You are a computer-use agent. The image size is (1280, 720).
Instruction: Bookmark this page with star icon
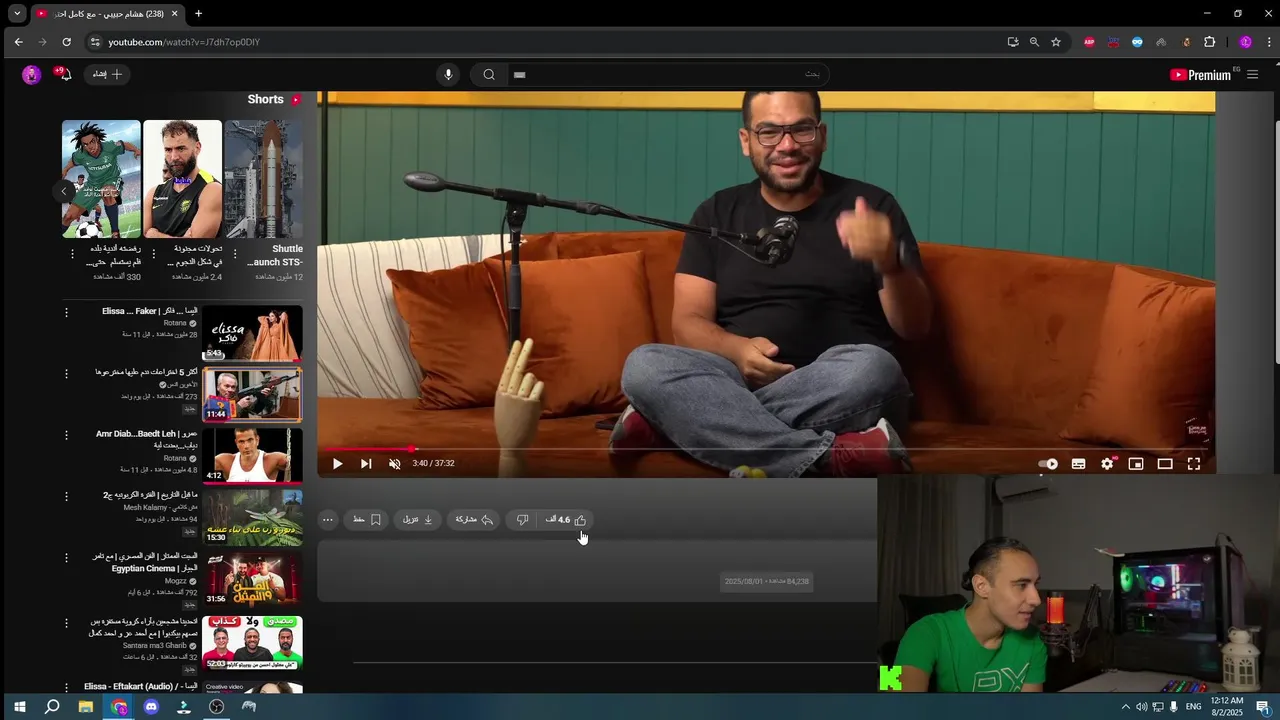click(x=1056, y=42)
